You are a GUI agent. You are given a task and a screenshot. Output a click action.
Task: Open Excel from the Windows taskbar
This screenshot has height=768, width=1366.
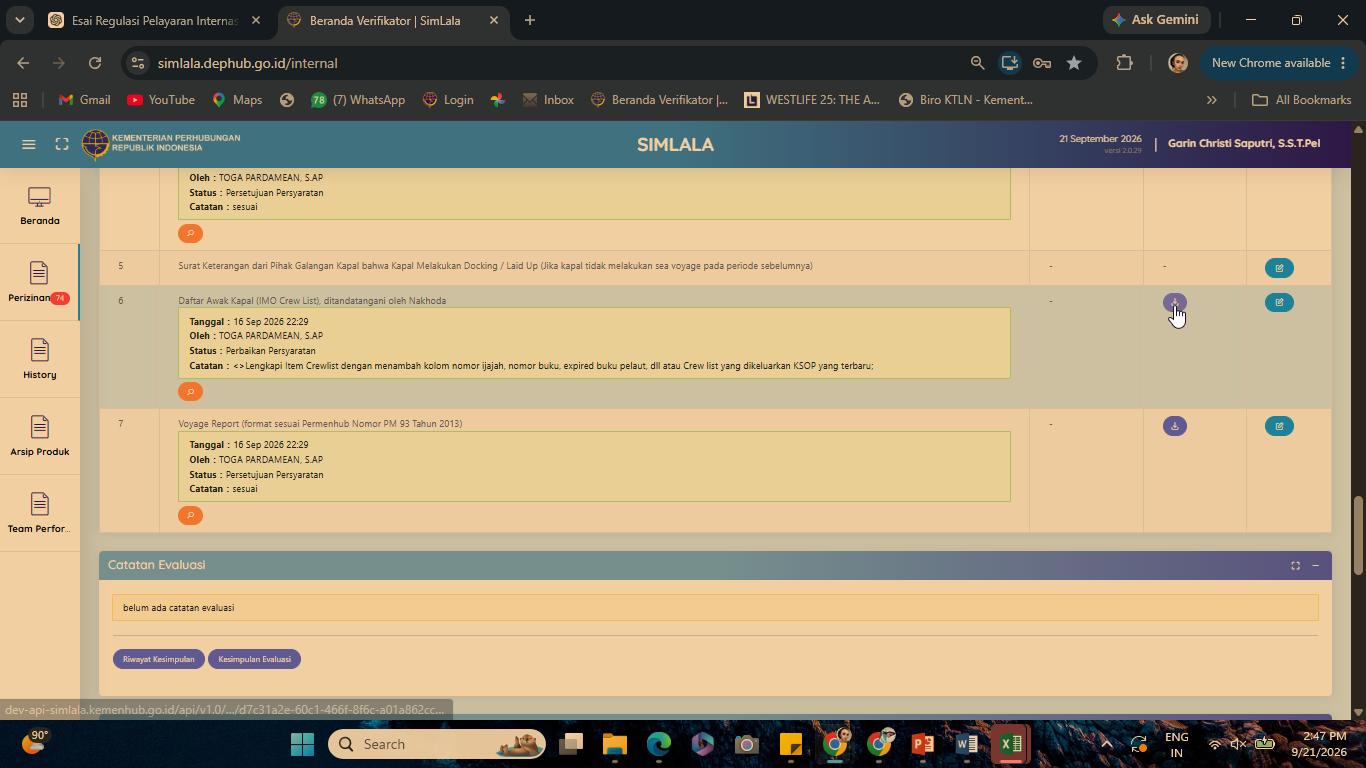pos(1010,744)
